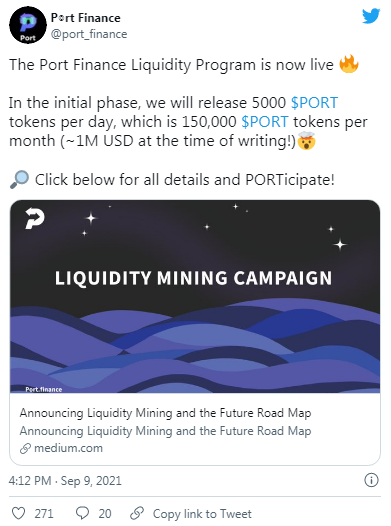
Task: Open the Port Finance display name
Action: pyautogui.click(x=86, y=18)
